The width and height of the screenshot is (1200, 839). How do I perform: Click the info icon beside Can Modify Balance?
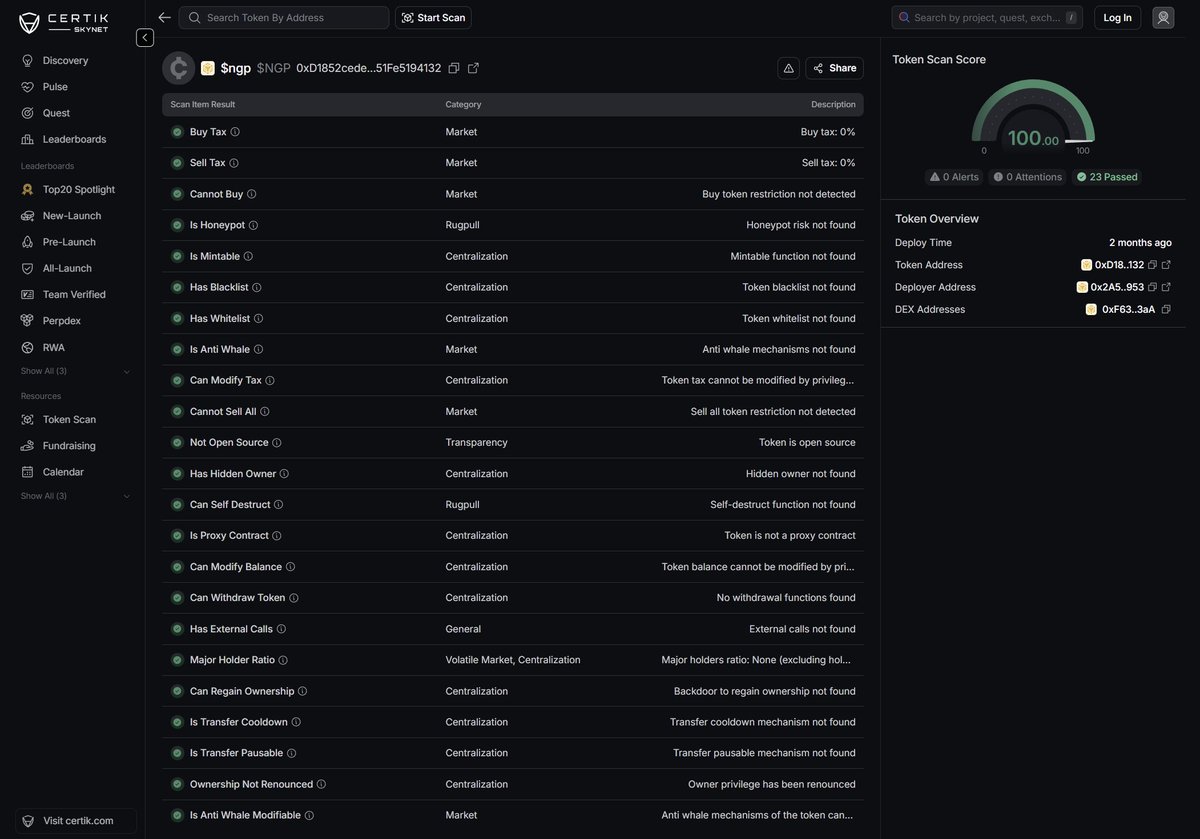point(290,567)
